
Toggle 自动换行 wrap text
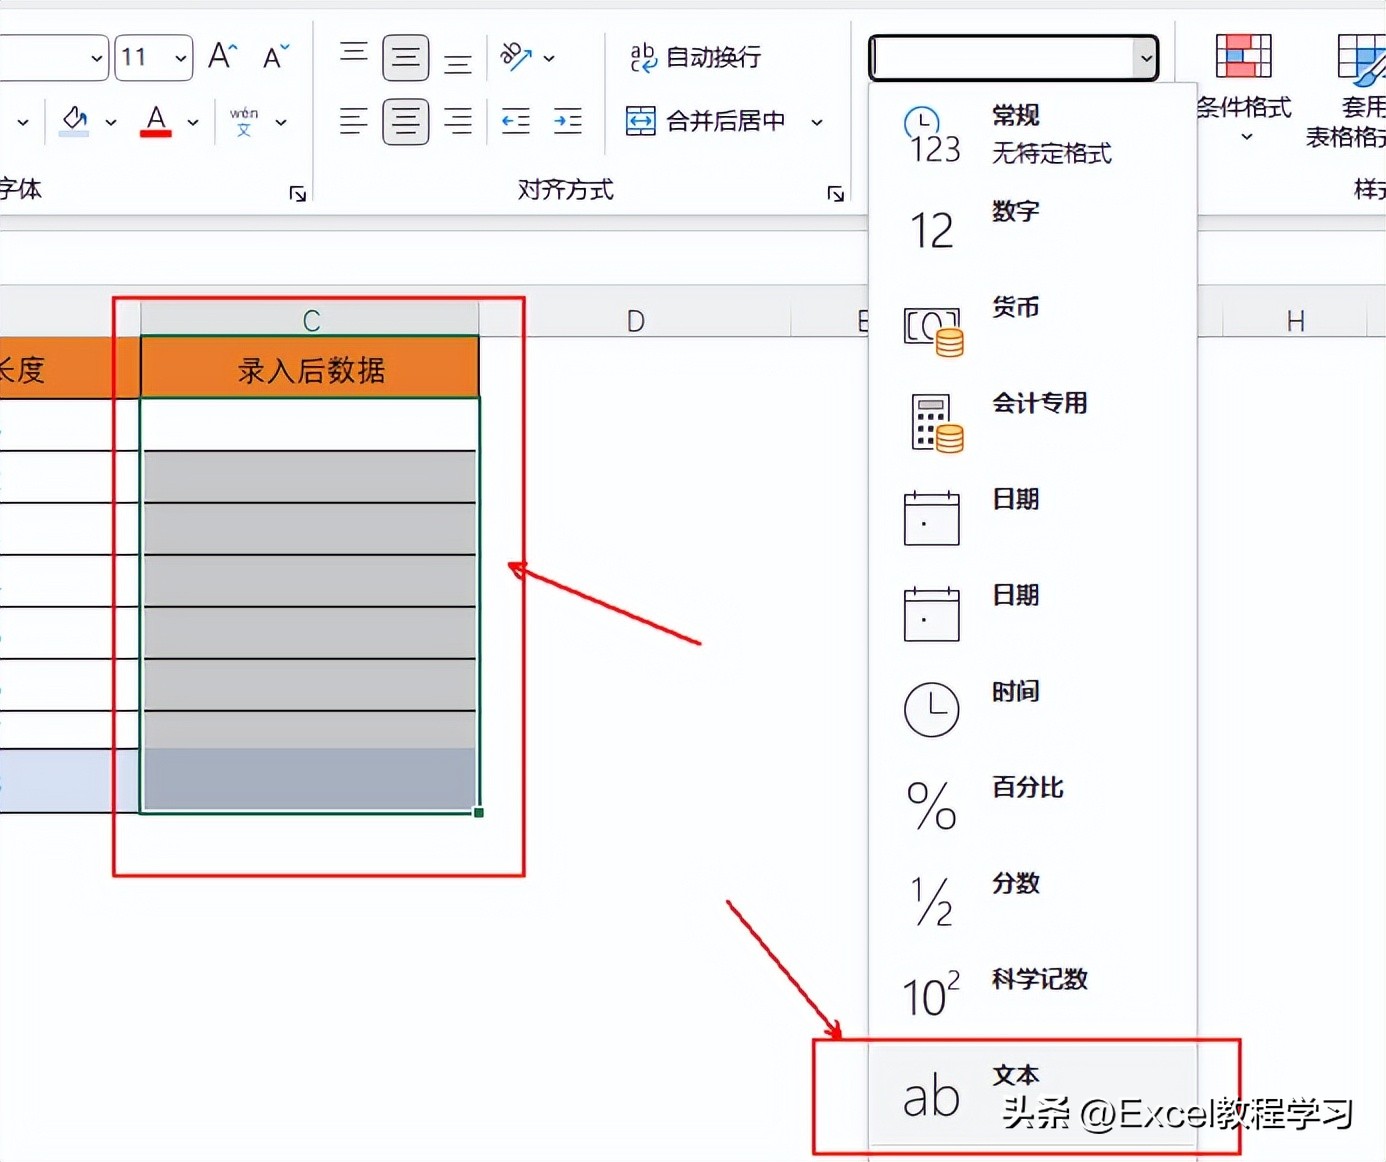pos(693,57)
